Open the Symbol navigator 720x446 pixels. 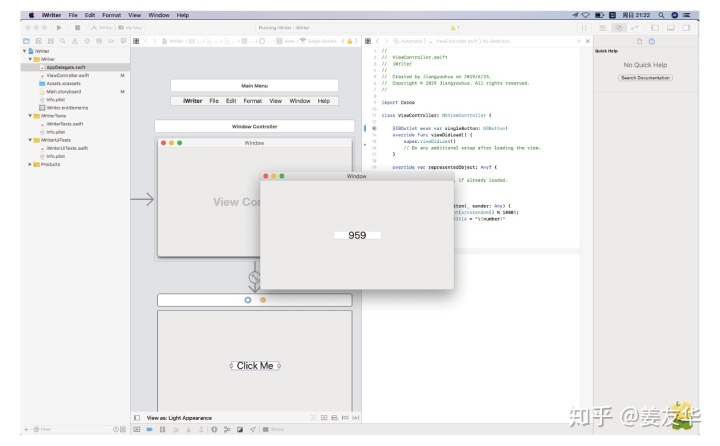tap(51, 41)
